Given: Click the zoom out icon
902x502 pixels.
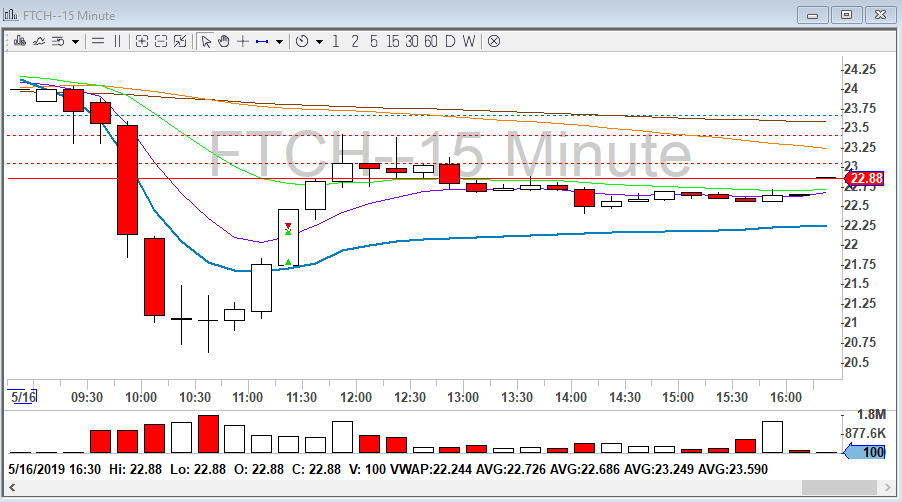Looking at the screenshot, I should (x=161, y=41).
